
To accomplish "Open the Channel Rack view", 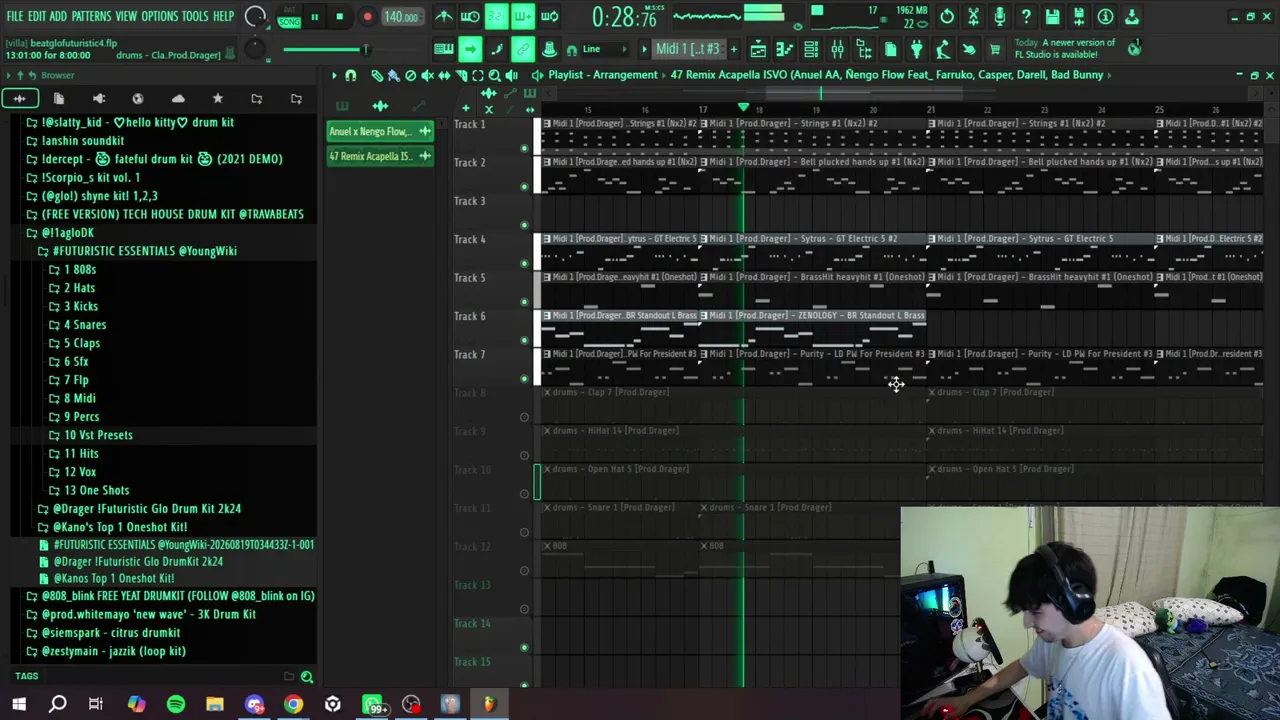I will (x=811, y=49).
